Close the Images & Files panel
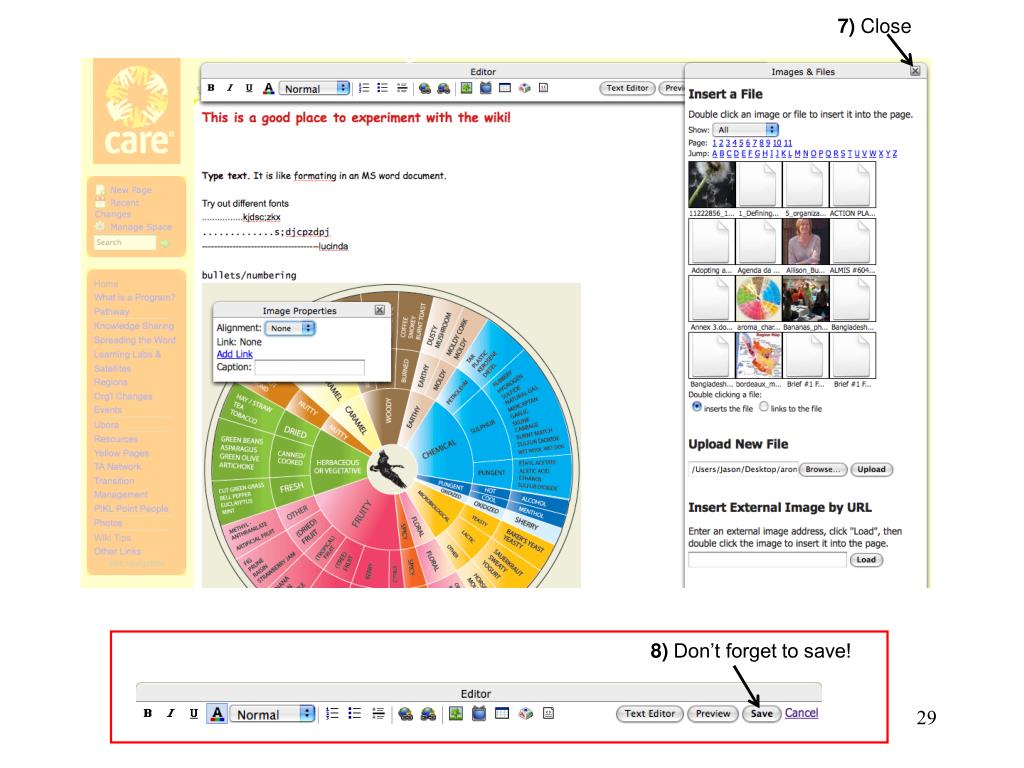The width and height of the screenshot is (1024, 768). [915, 71]
